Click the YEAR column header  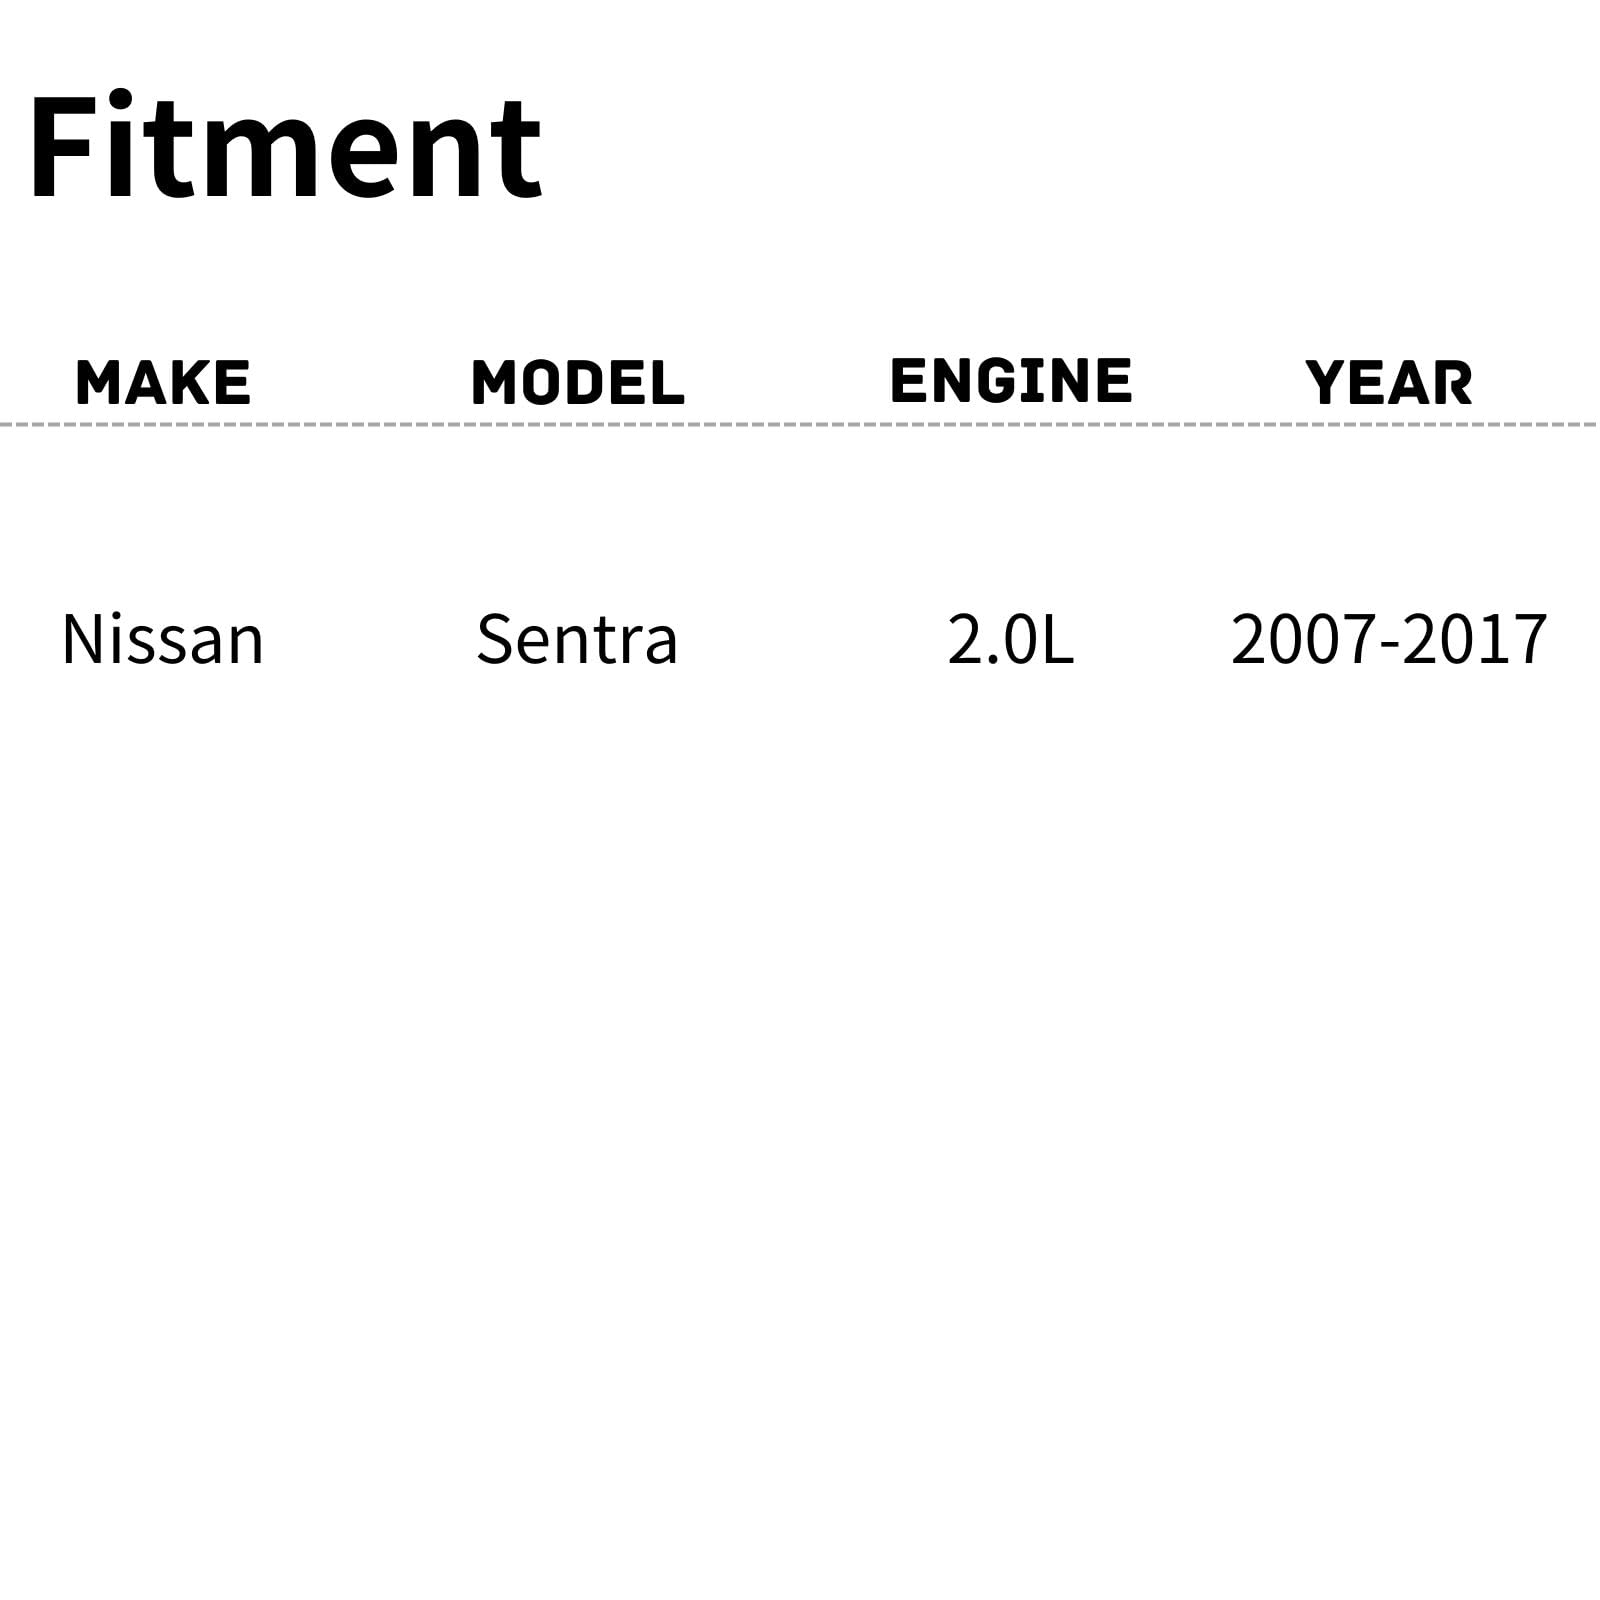point(1388,382)
